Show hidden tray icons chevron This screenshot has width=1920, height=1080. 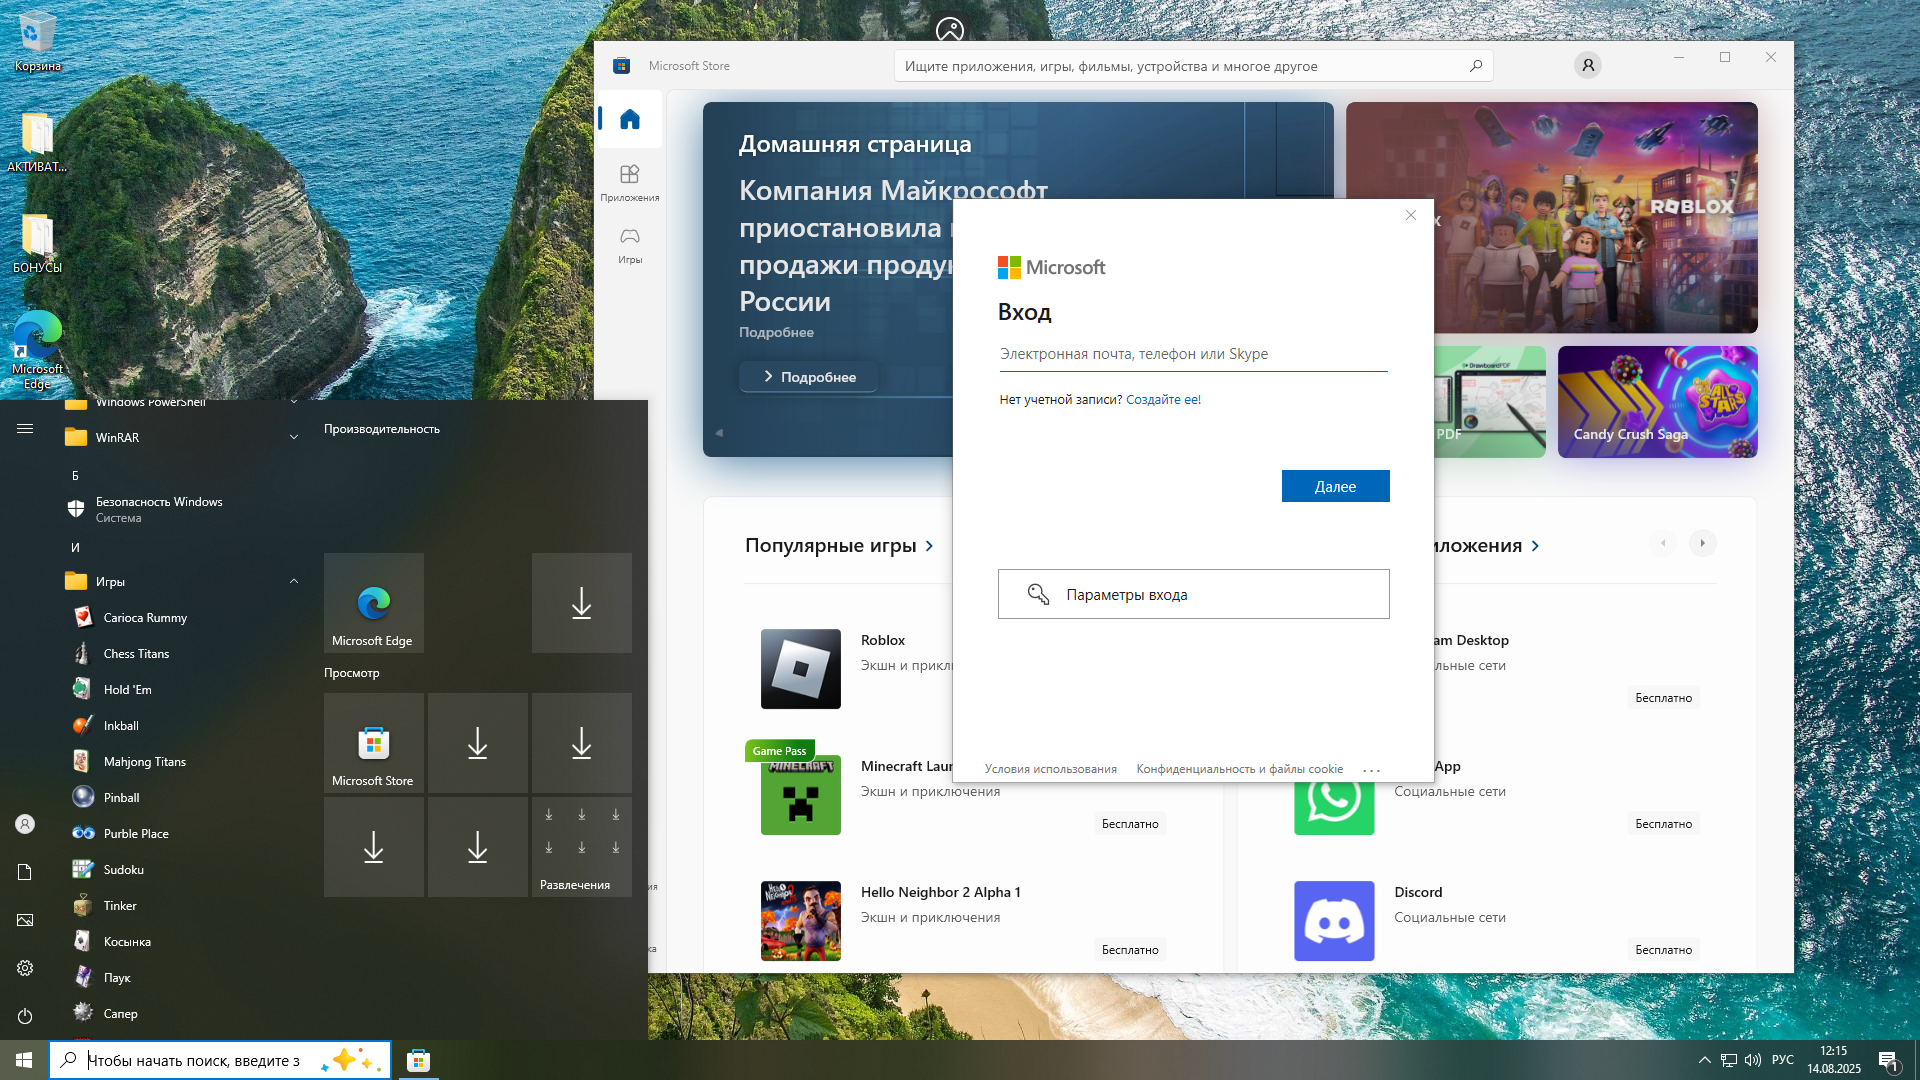tap(1704, 1060)
